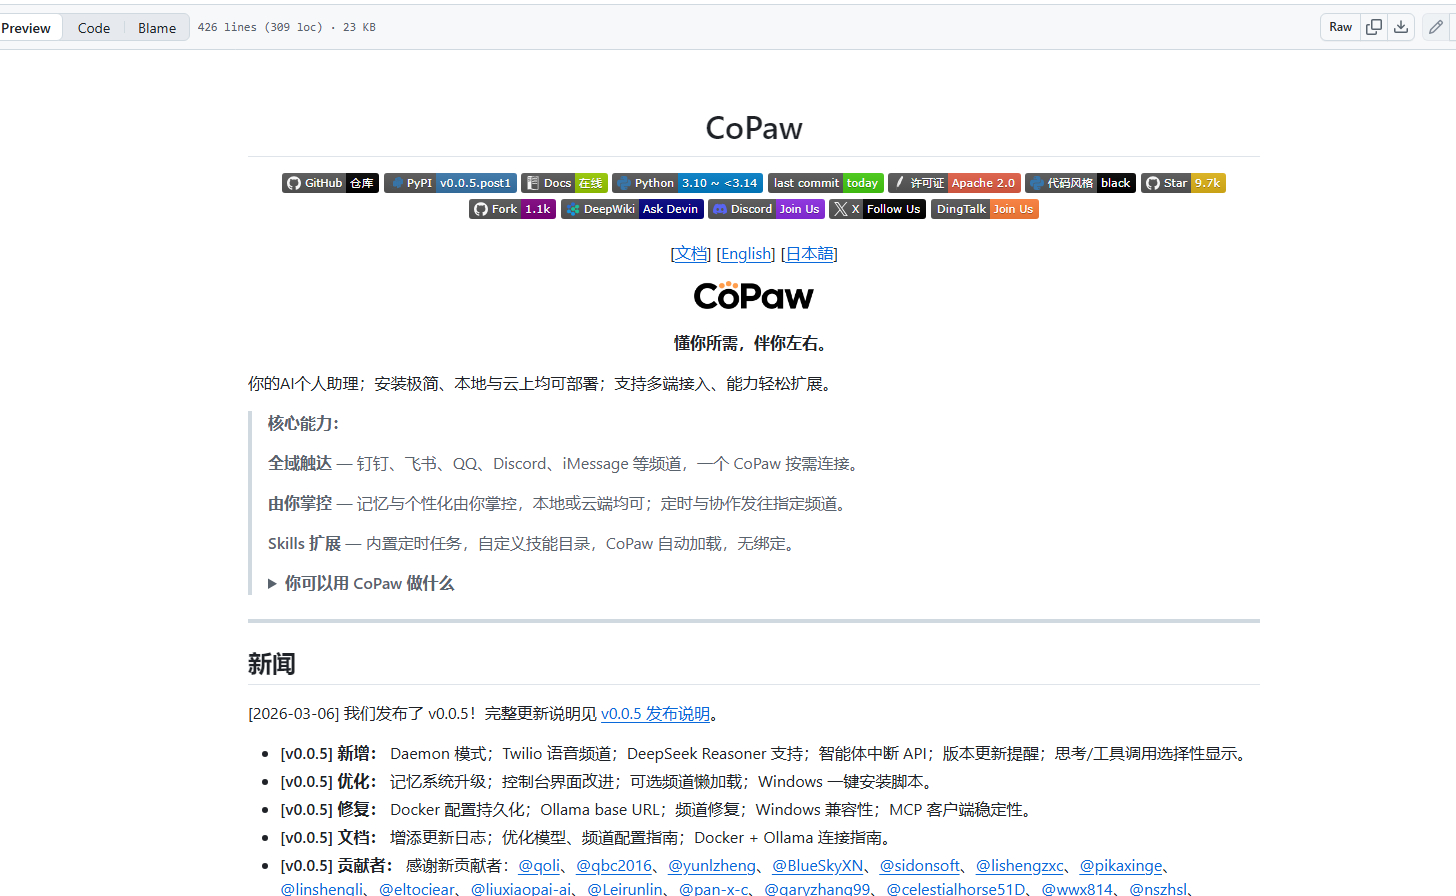Click the DingTalk Join Us badge

985,209
